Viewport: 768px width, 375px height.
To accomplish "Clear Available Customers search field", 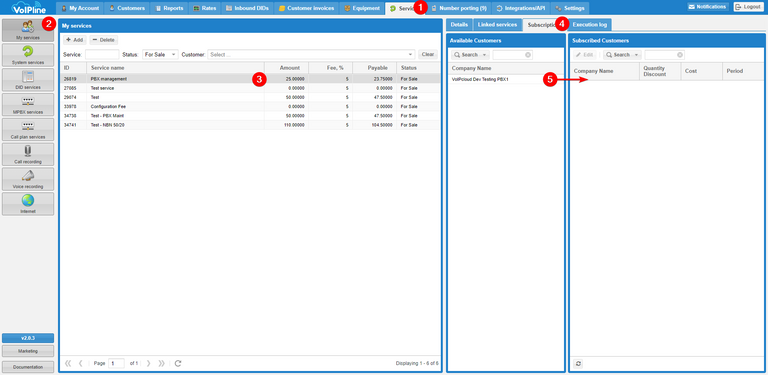I will click(x=528, y=55).
